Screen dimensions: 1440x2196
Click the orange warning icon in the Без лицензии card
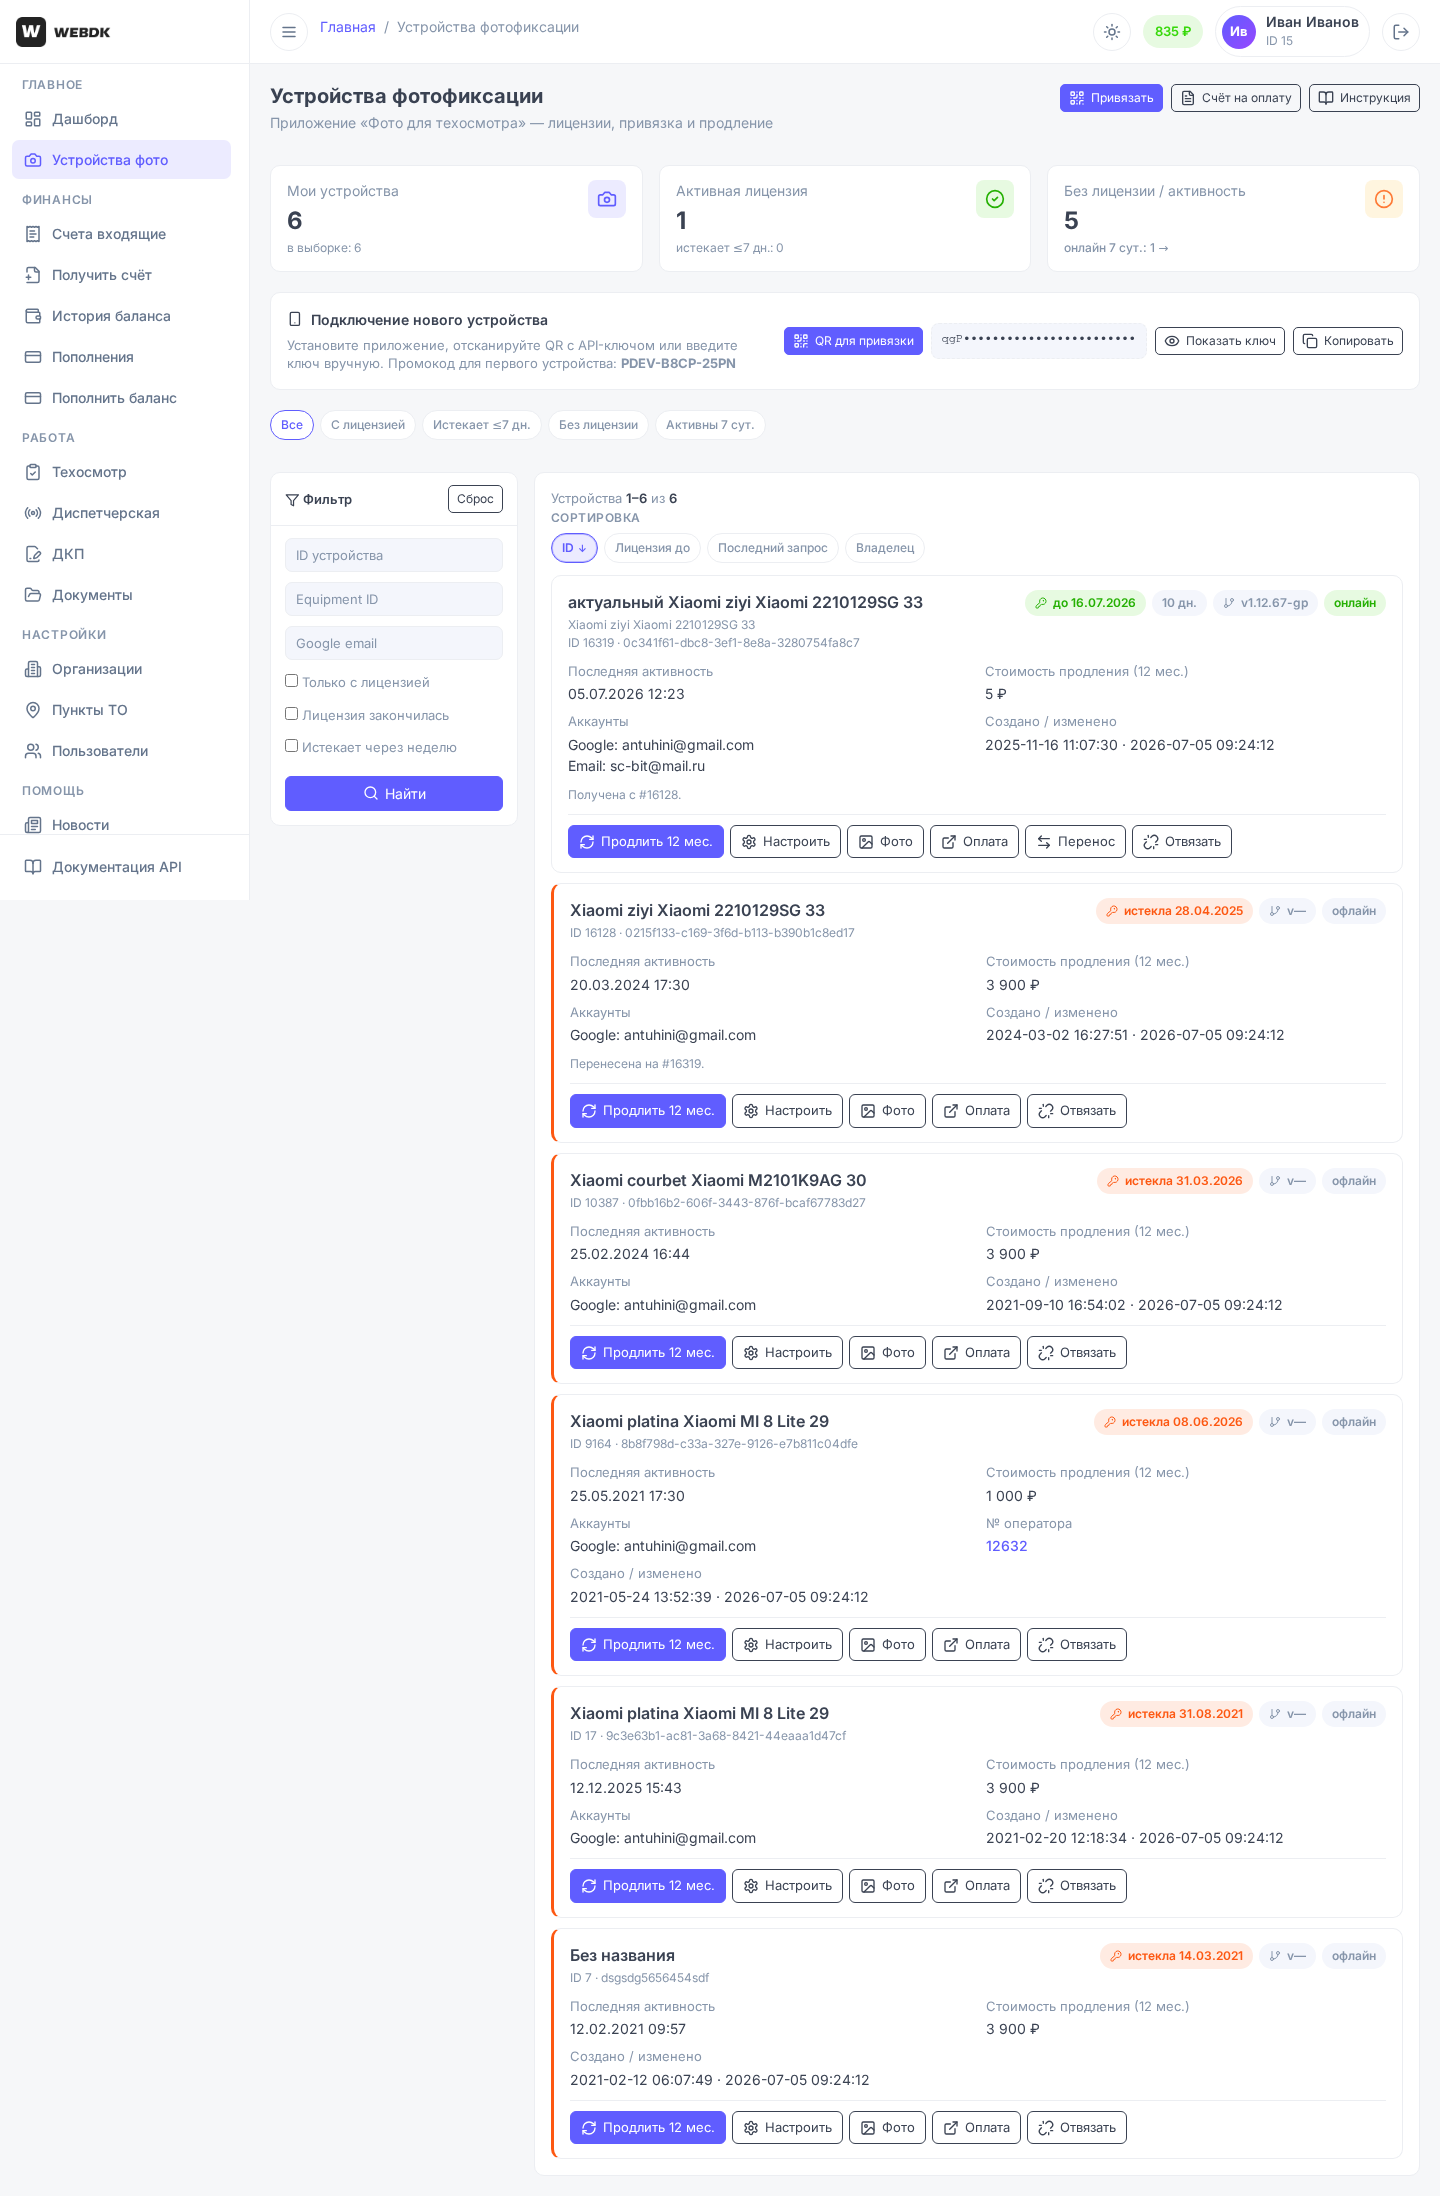coord(1384,199)
